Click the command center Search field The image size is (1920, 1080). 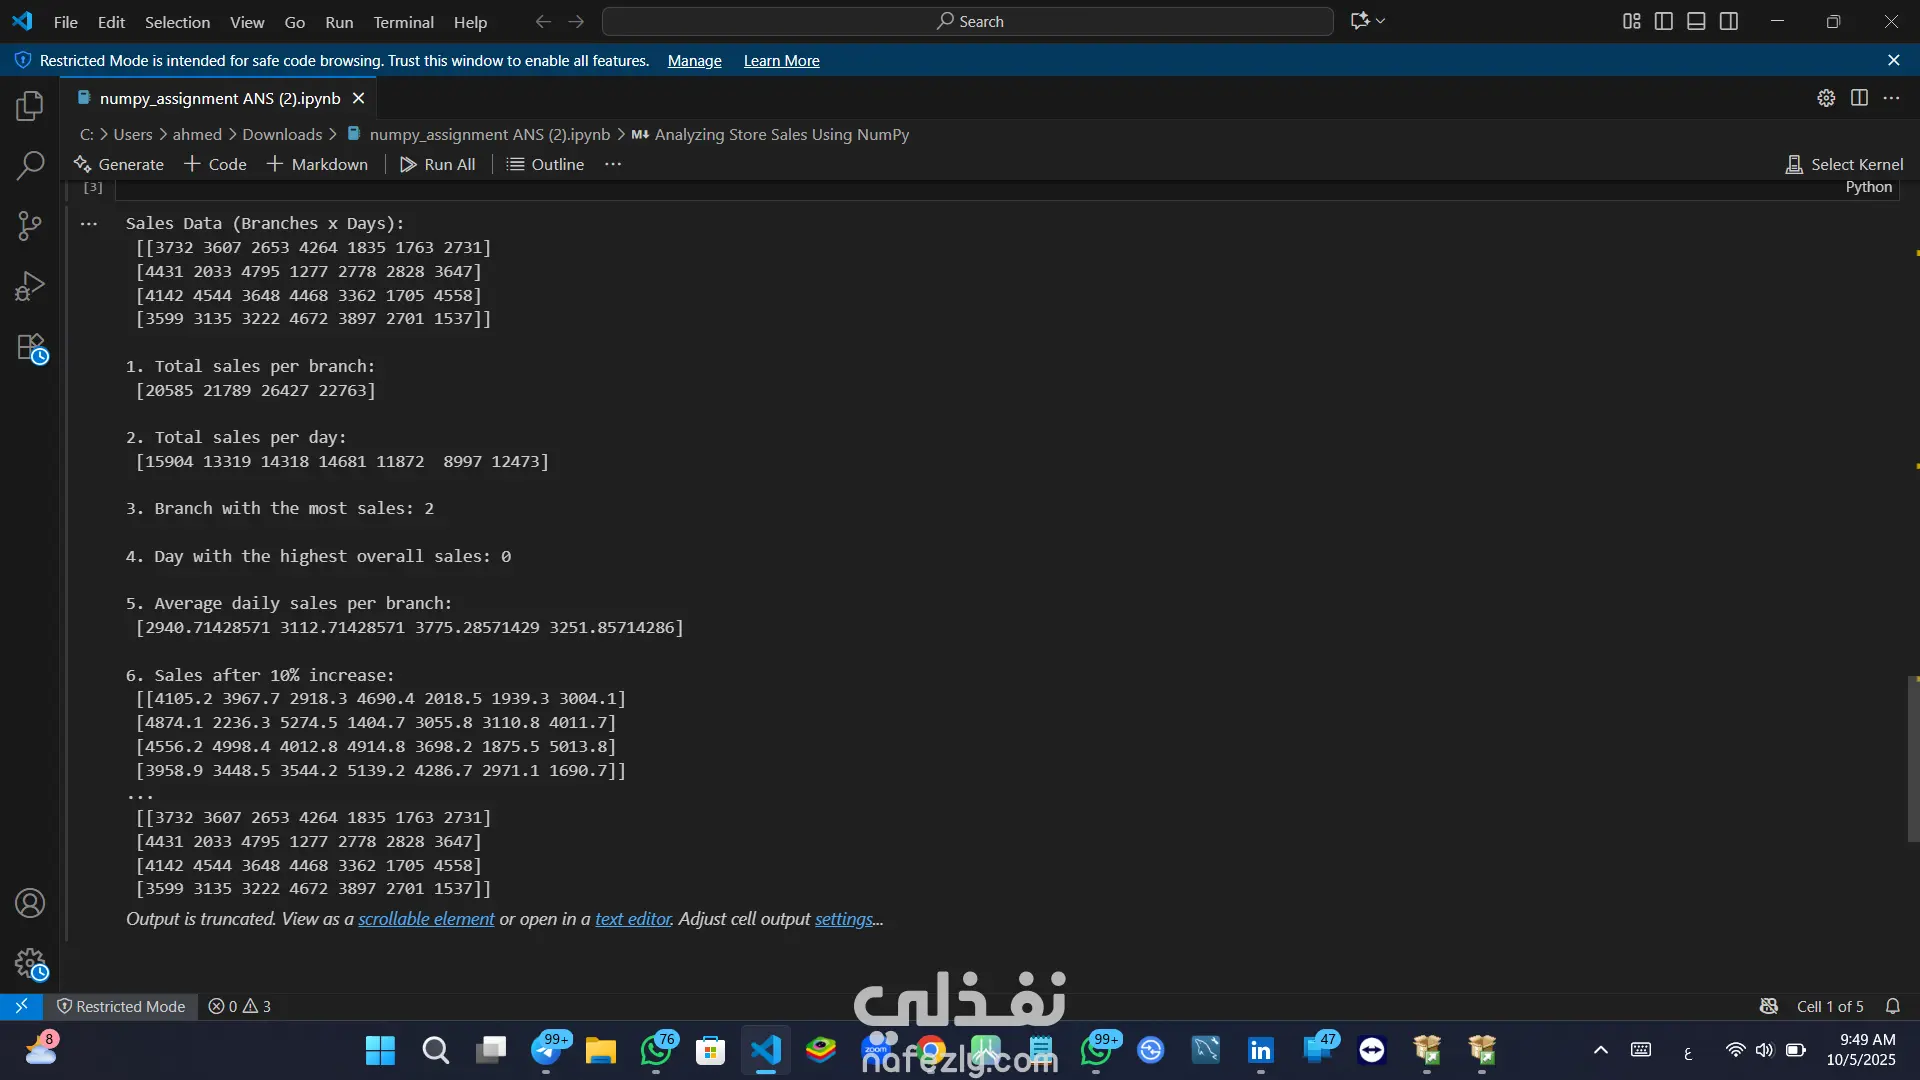968,21
